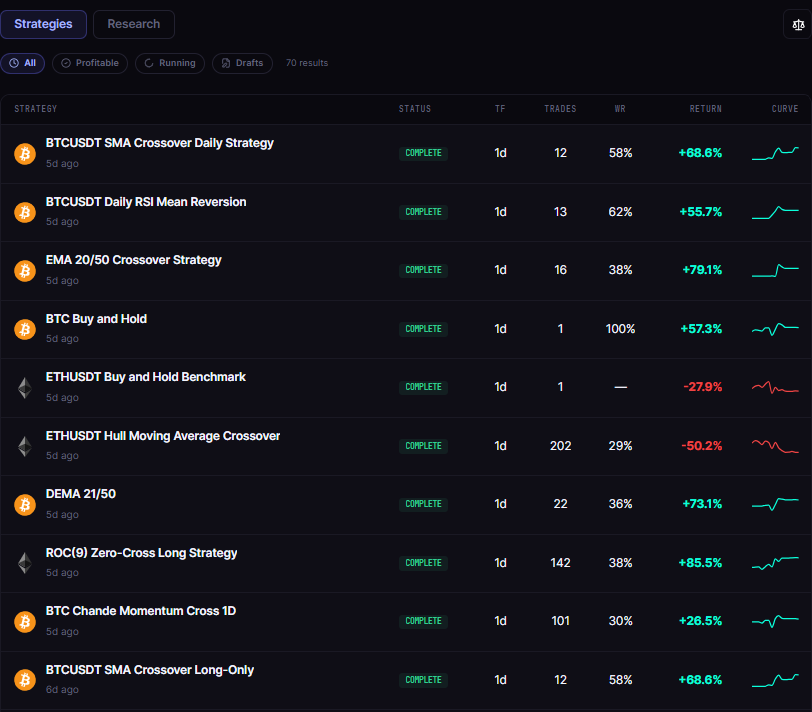Click Ethereum icon beside ETHUSDT Buy and Hold Benchmark

(25, 387)
